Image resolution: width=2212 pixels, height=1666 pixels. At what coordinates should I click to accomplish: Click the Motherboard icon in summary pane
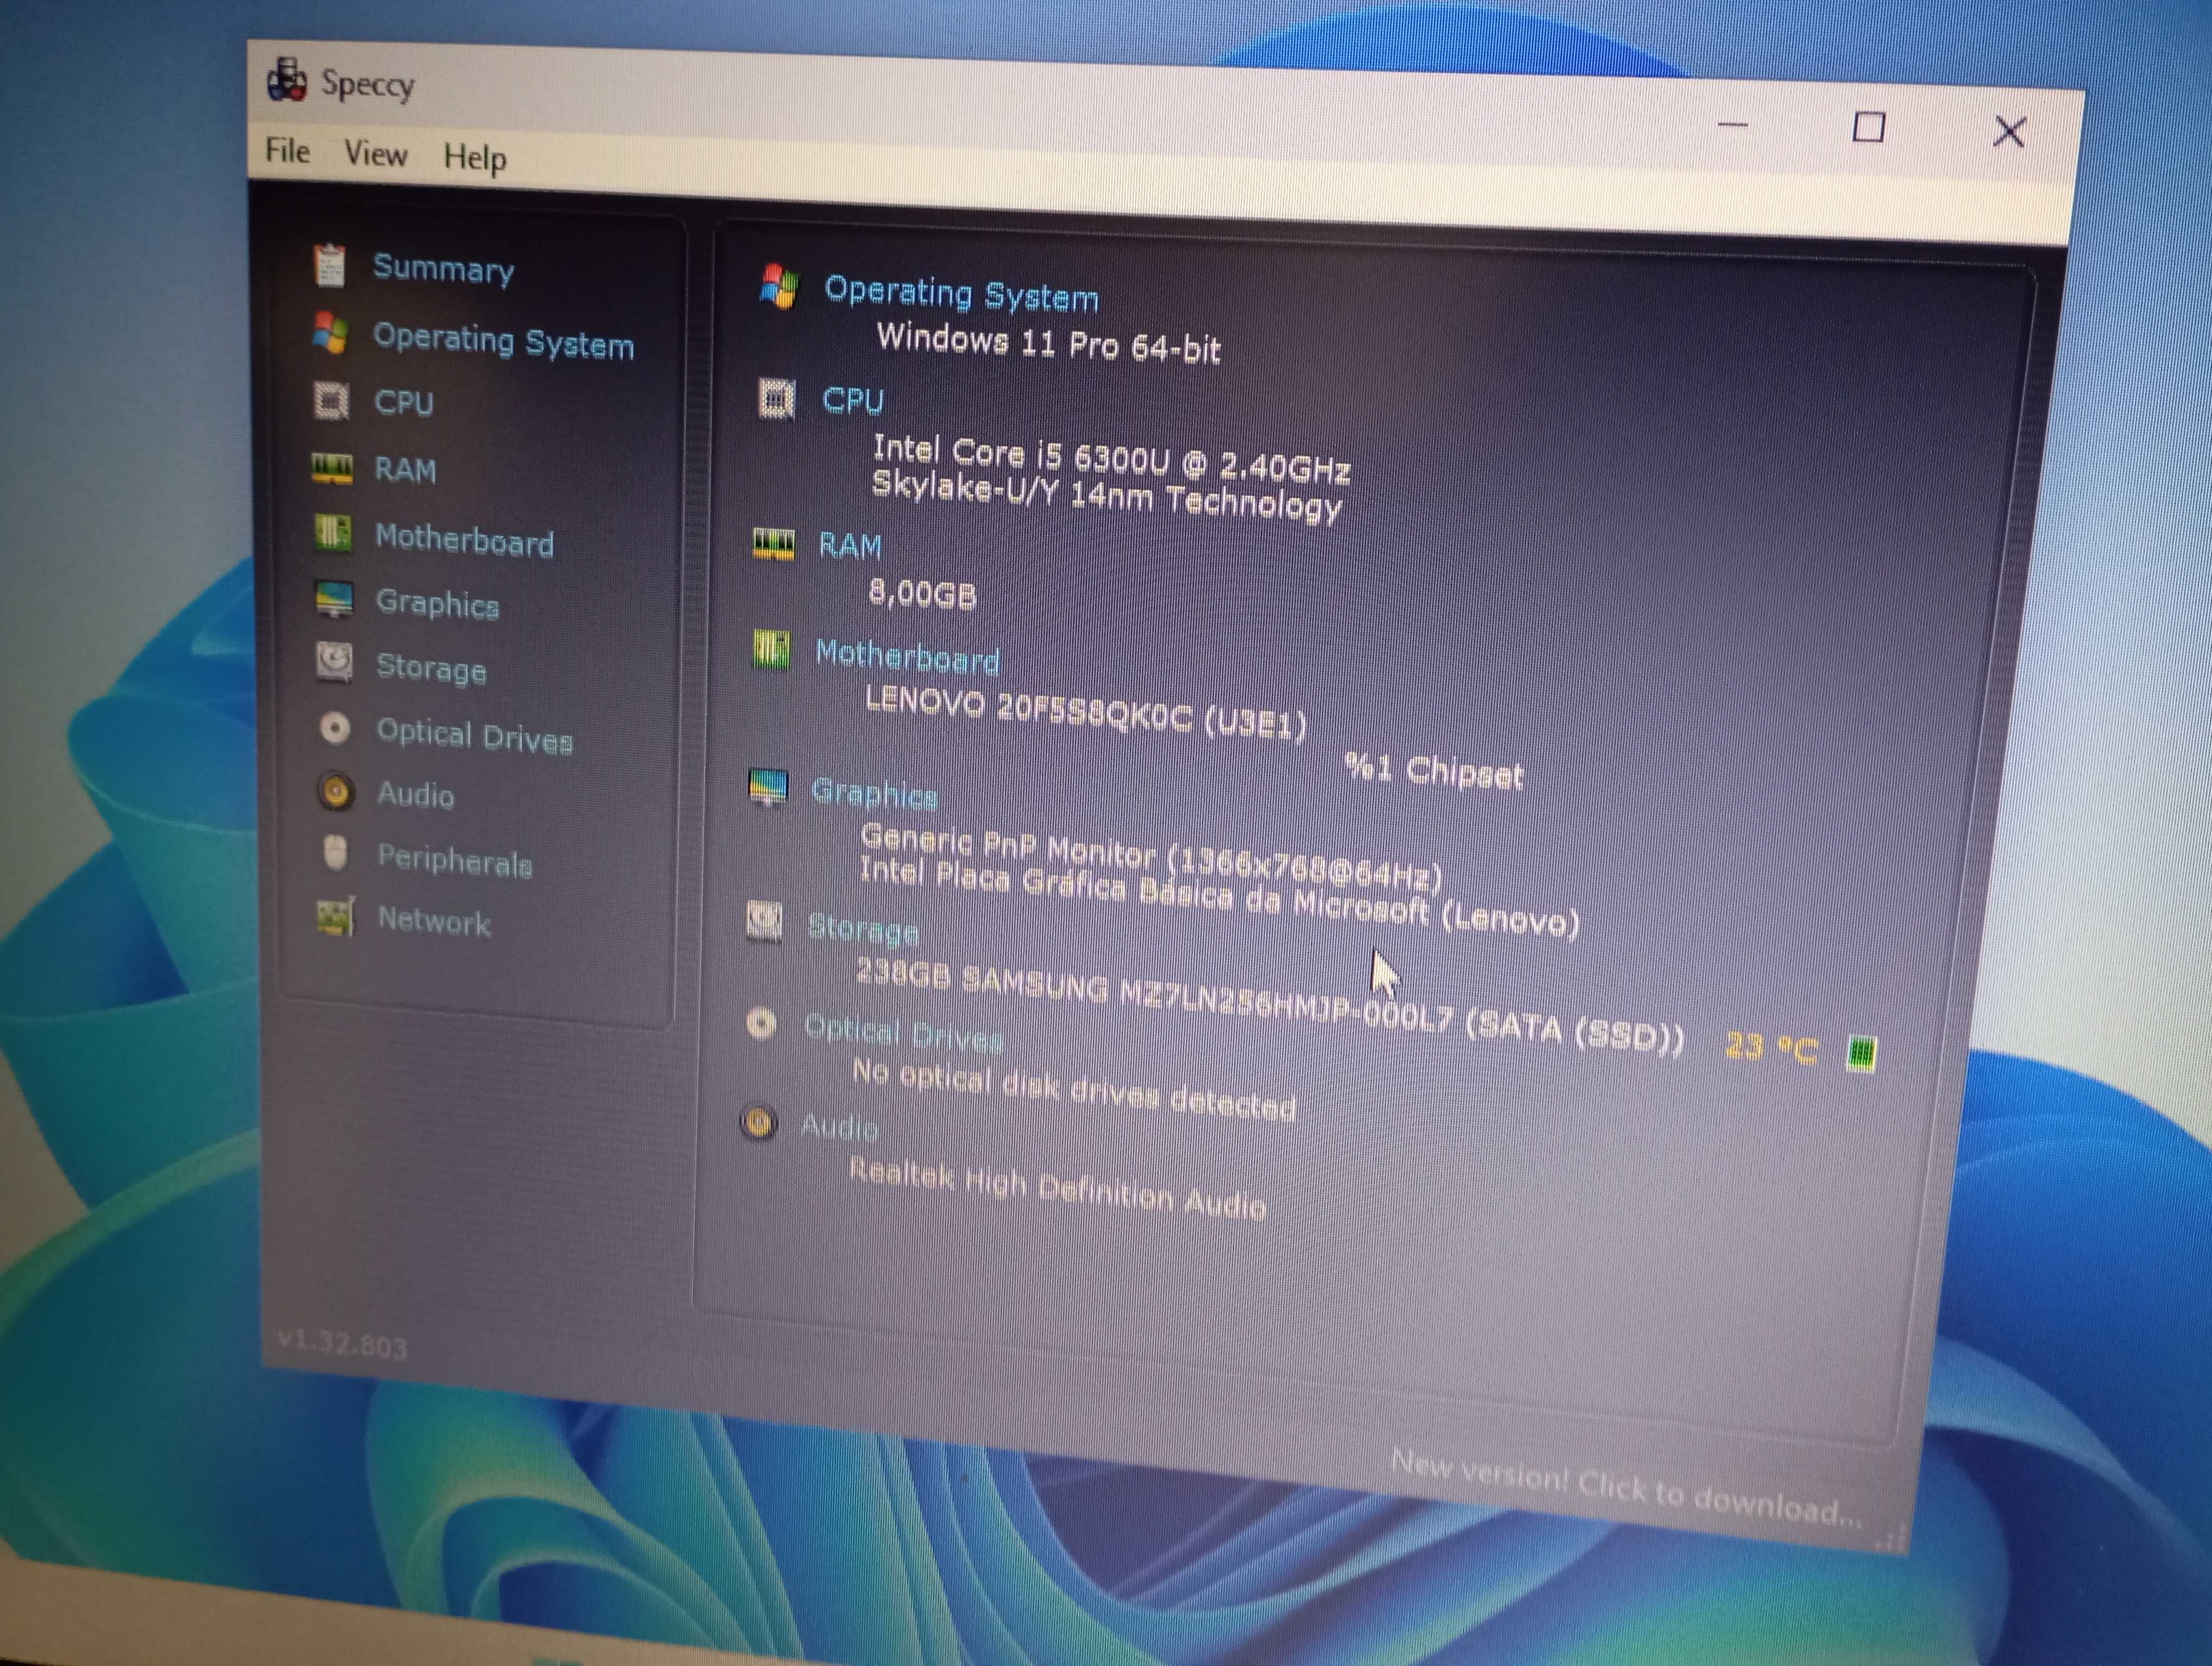point(771,650)
